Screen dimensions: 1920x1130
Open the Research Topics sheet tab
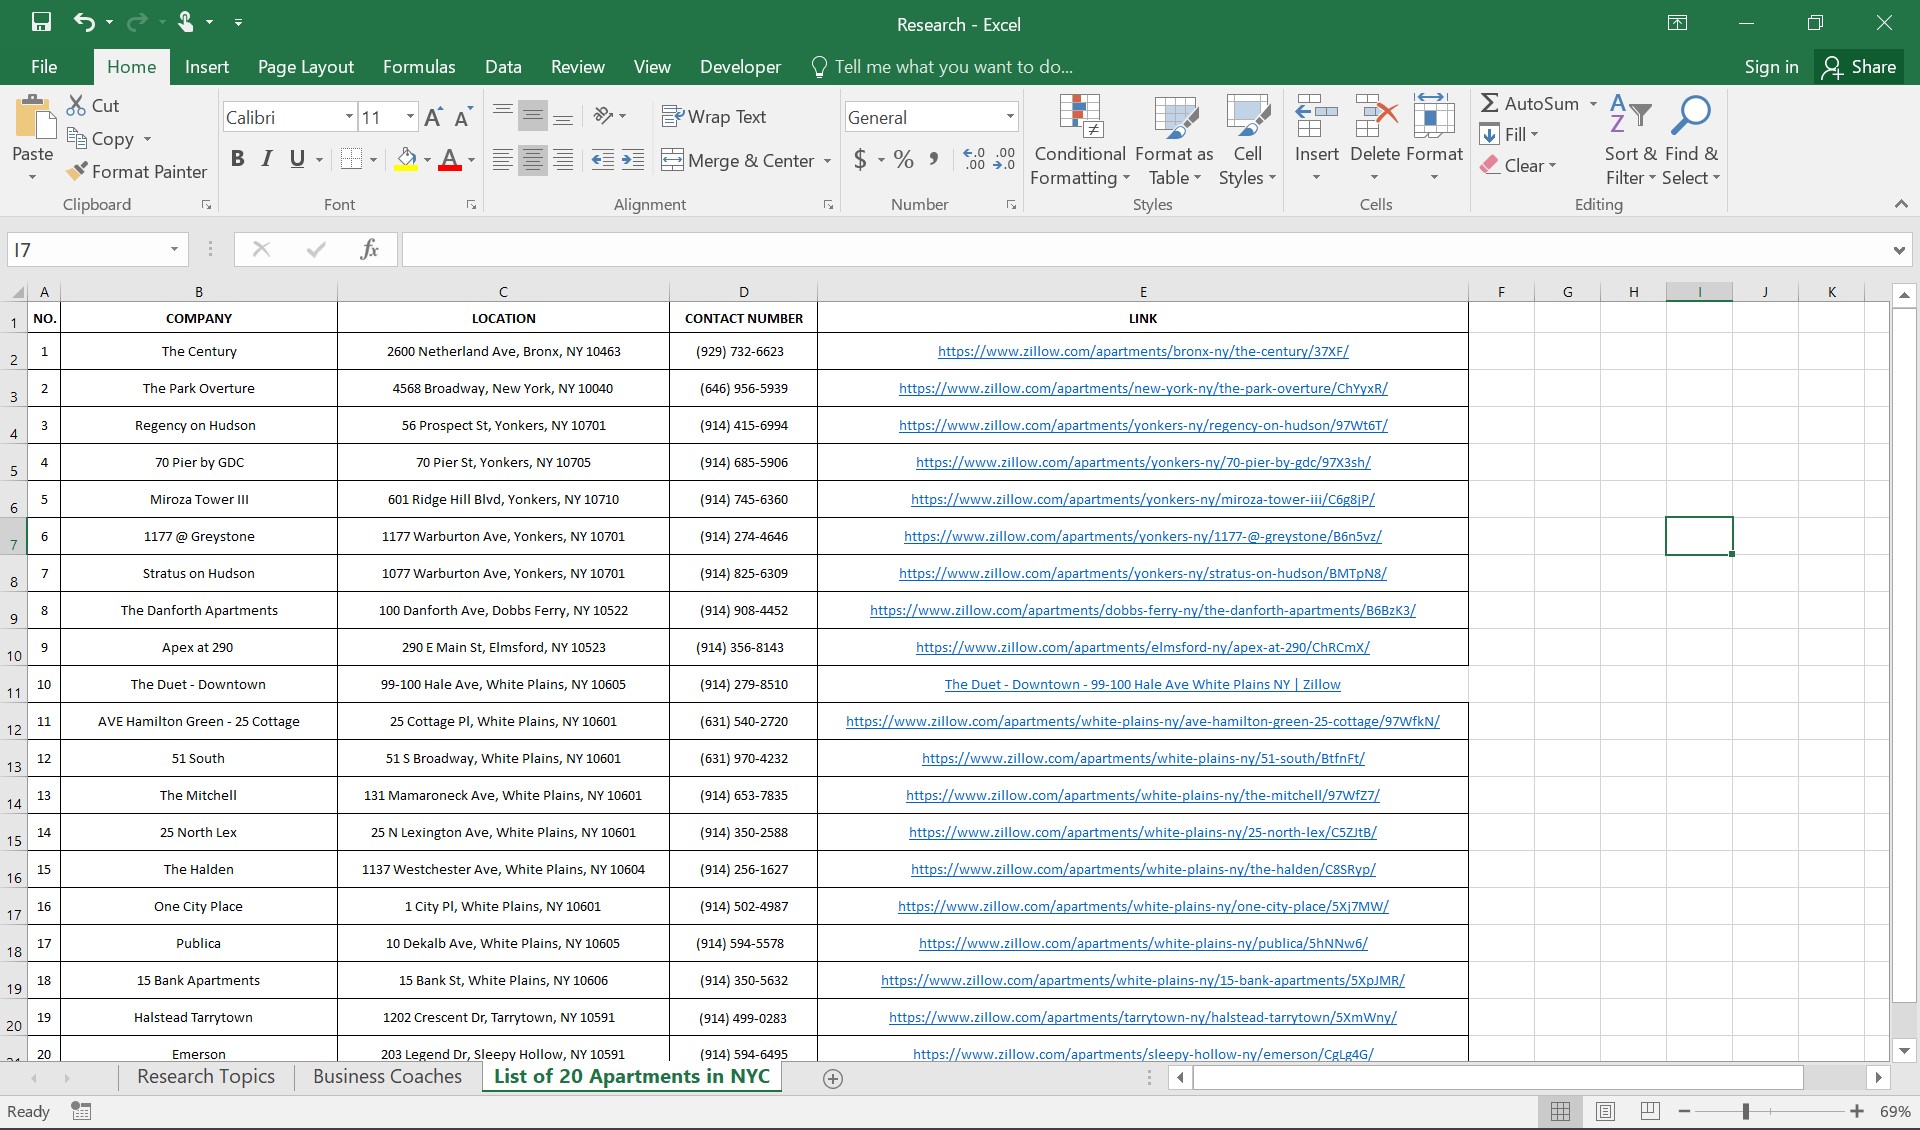tap(206, 1077)
